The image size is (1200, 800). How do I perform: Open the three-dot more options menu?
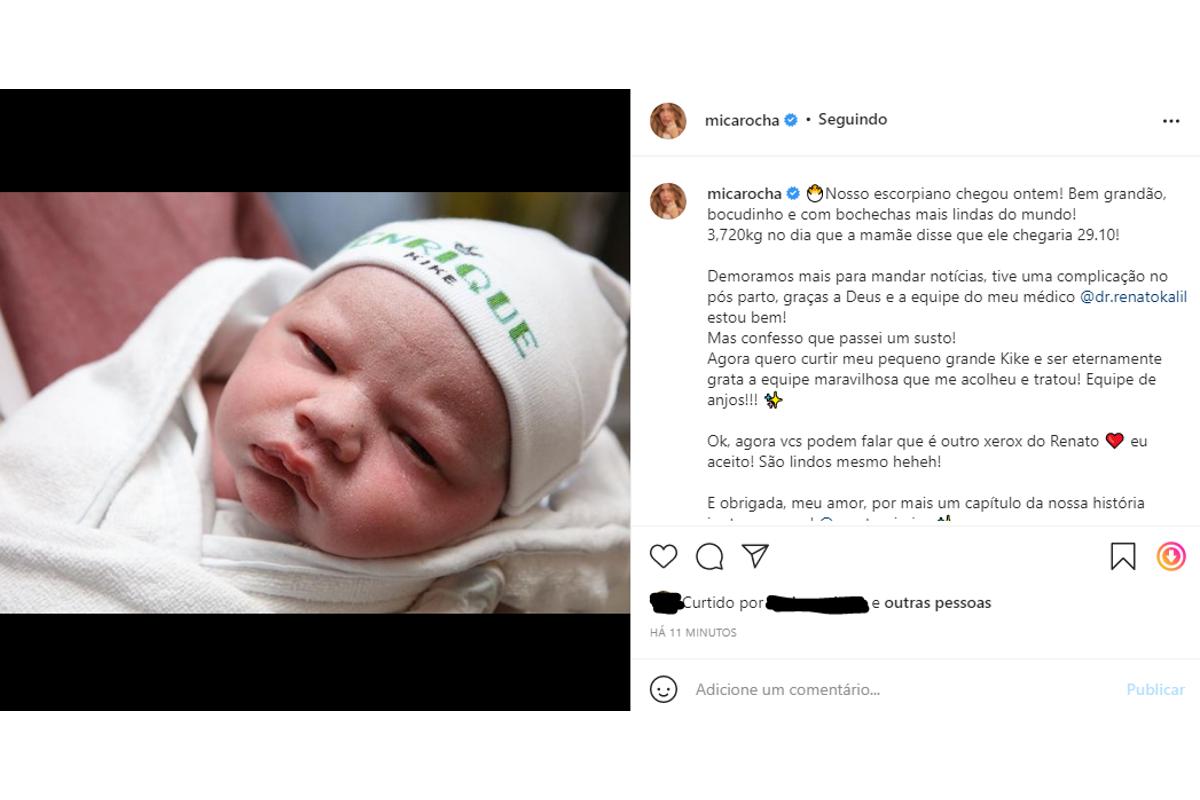point(1171,121)
